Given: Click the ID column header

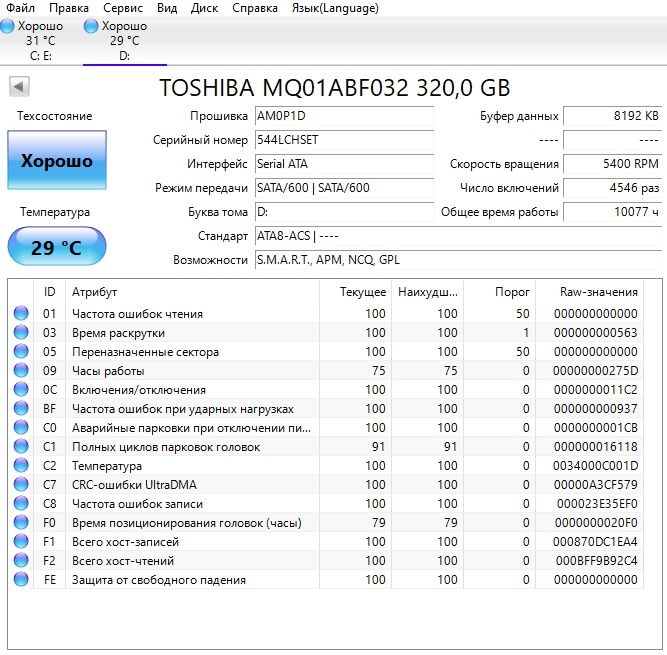Looking at the screenshot, I should [x=49, y=292].
